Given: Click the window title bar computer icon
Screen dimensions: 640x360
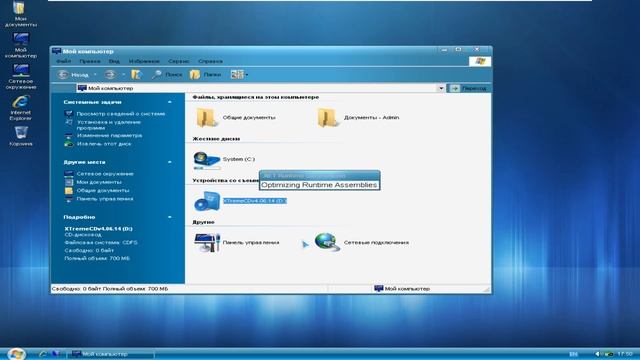Looking at the screenshot, I should (x=57, y=51).
